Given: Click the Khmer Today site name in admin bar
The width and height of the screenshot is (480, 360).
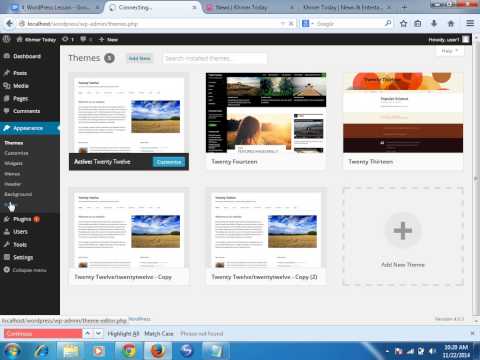Looking at the screenshot, I should click(36, 39).
